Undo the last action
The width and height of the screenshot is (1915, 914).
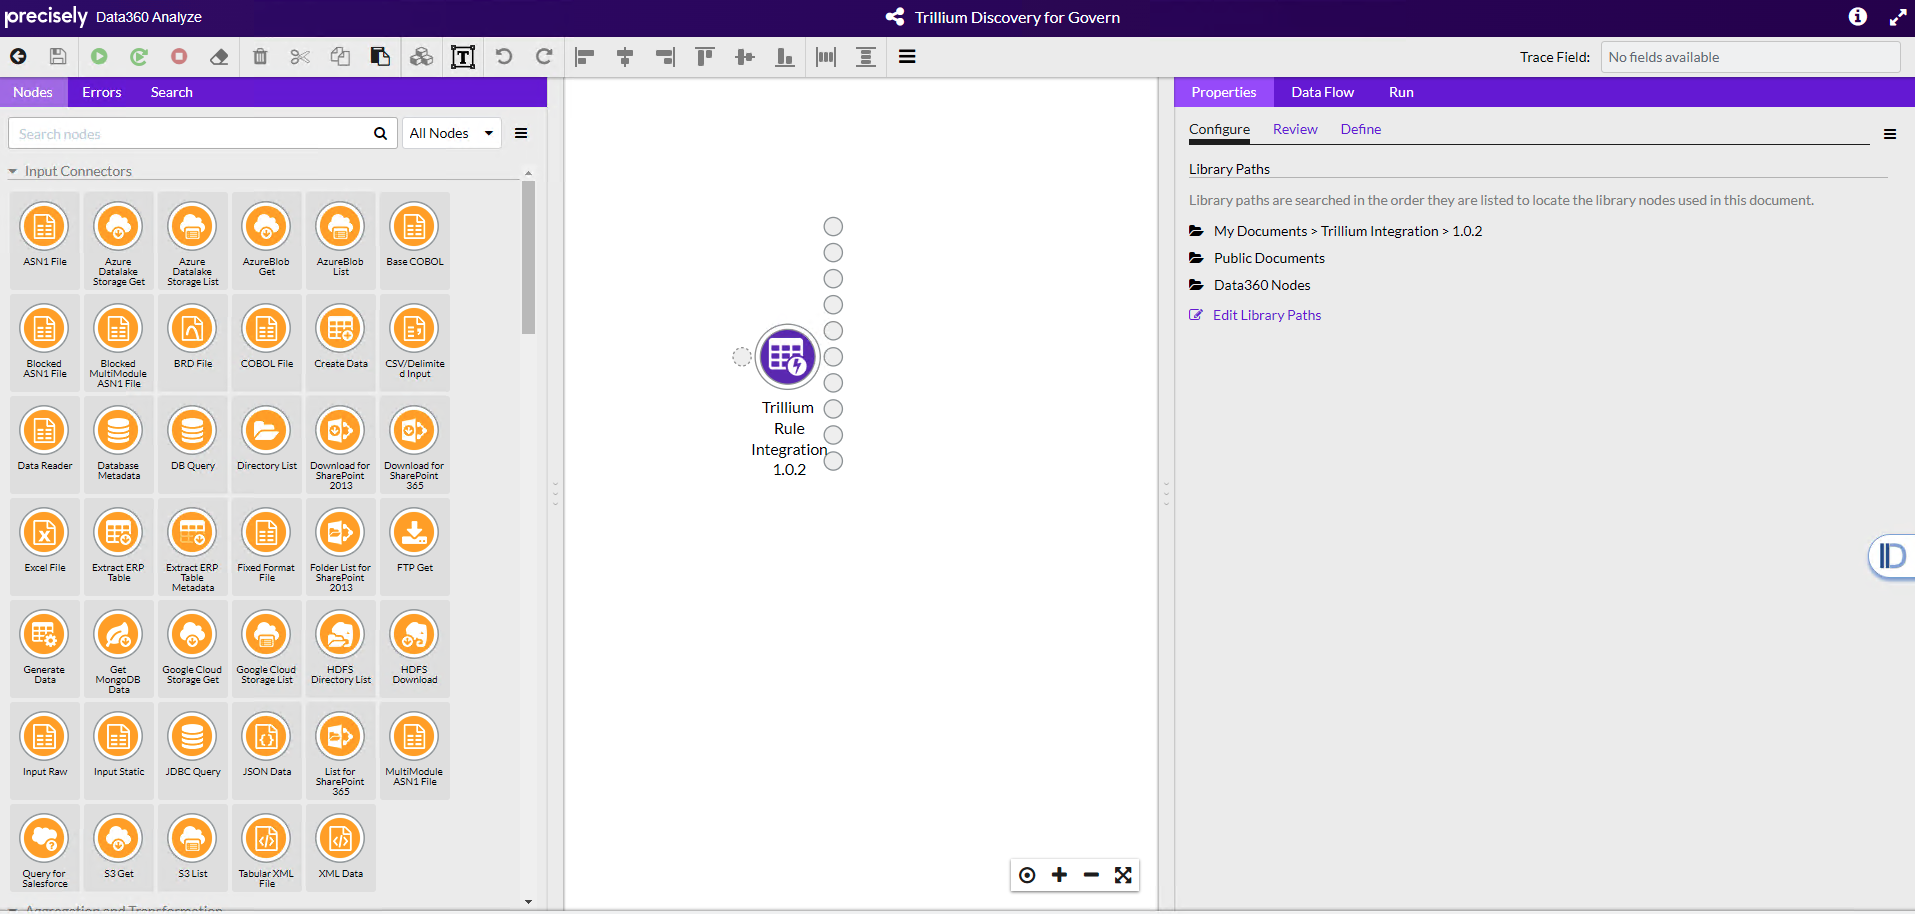504,57
